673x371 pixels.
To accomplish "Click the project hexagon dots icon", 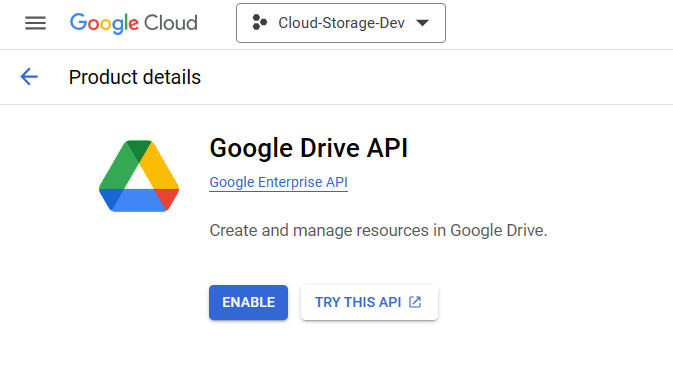I will pyautogui.click(x=259, y=23).
